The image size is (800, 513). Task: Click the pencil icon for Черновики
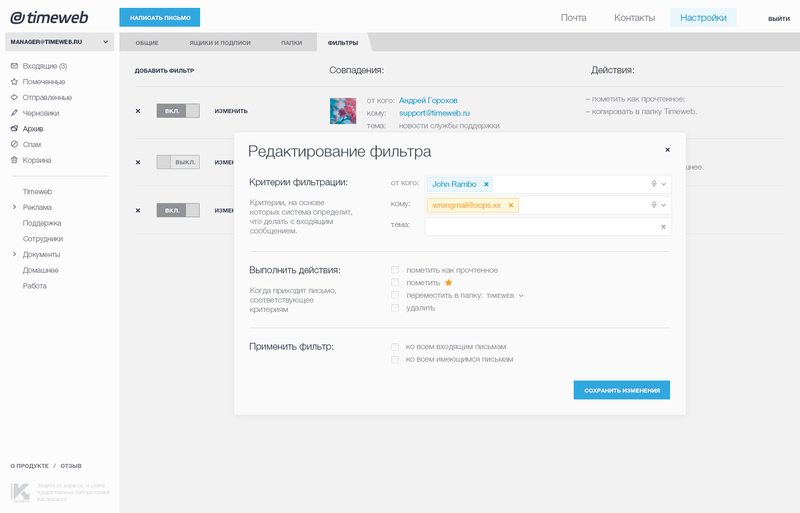14,113
